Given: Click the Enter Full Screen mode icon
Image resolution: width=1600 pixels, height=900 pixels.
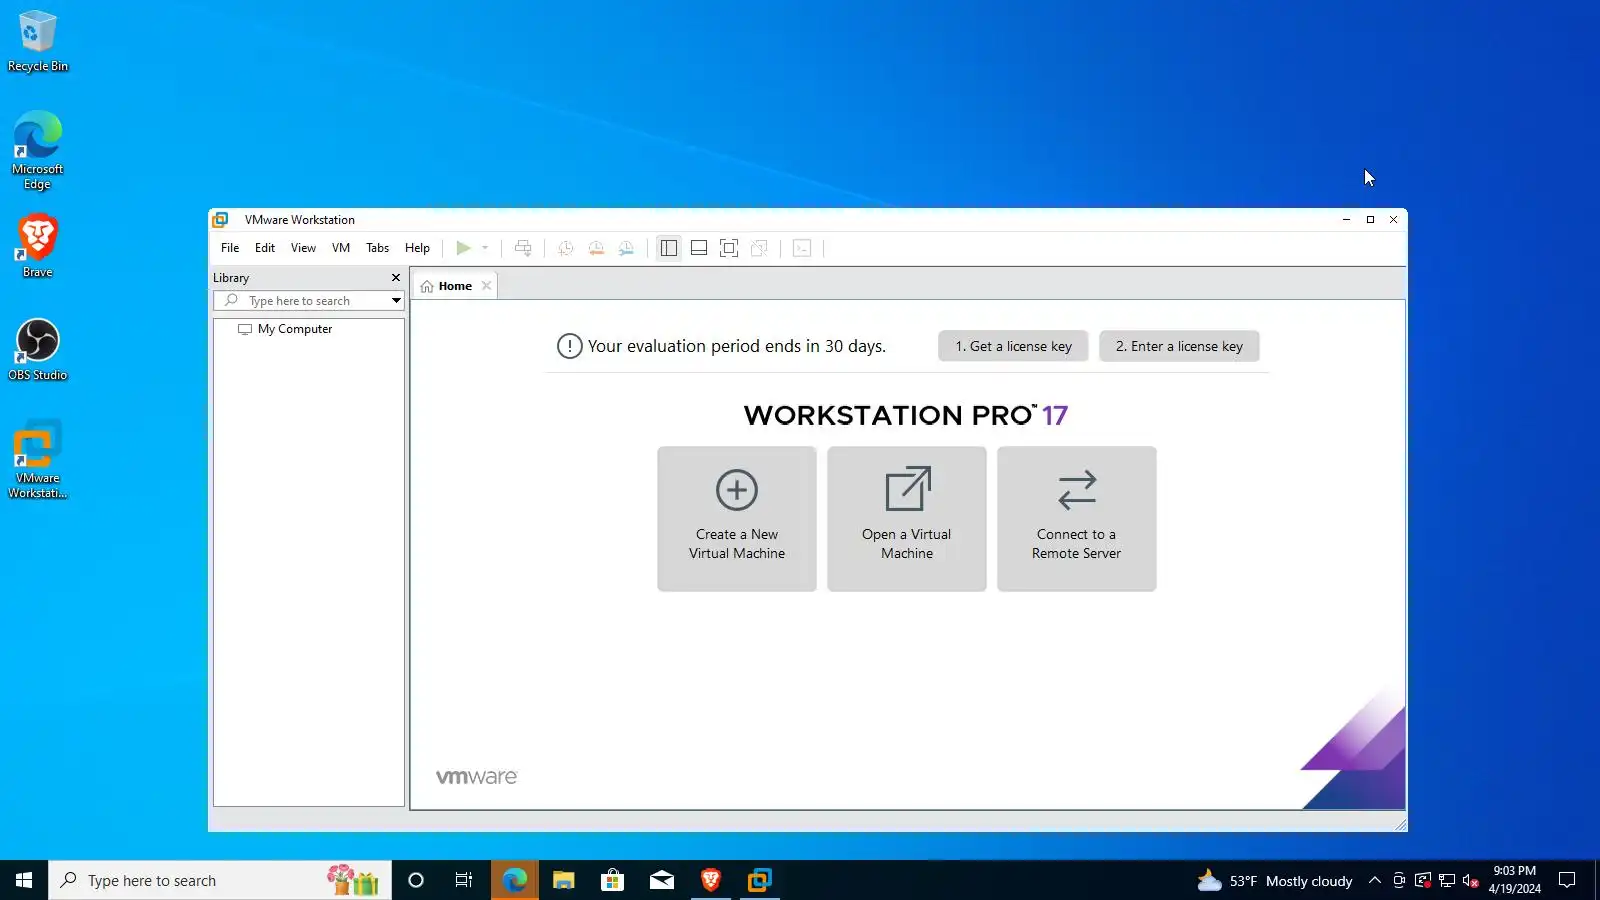Looking at the screenshot, I should [x=729, y=248].
